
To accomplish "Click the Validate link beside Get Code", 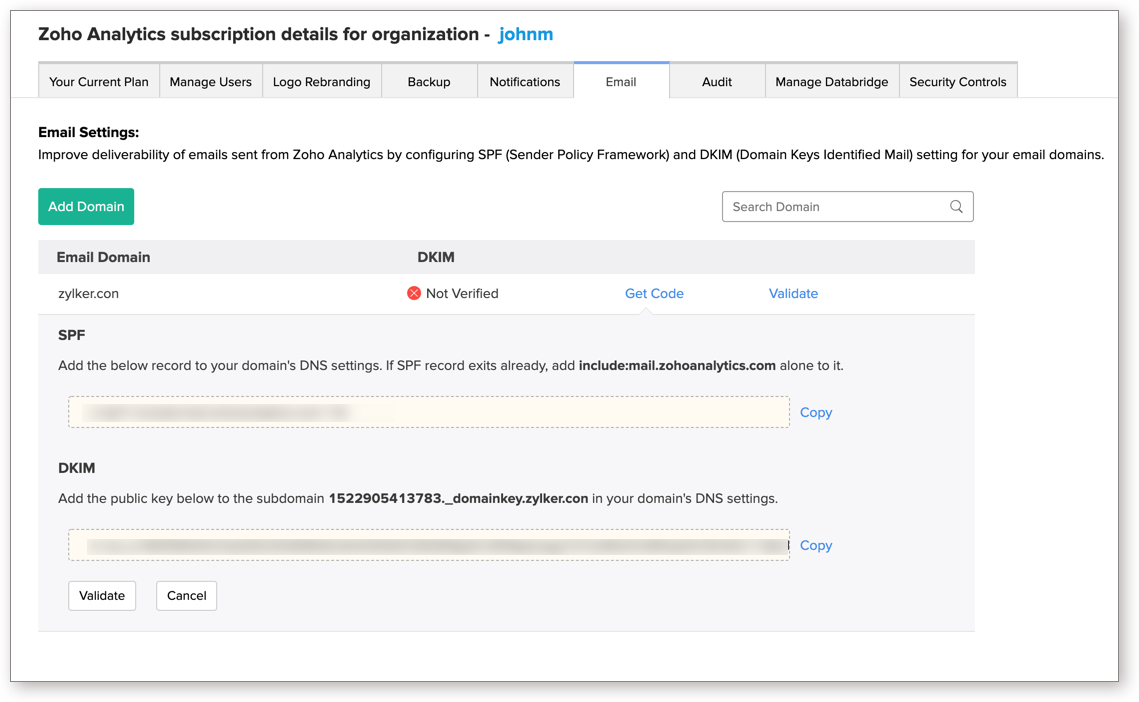I will click(793, 293).
